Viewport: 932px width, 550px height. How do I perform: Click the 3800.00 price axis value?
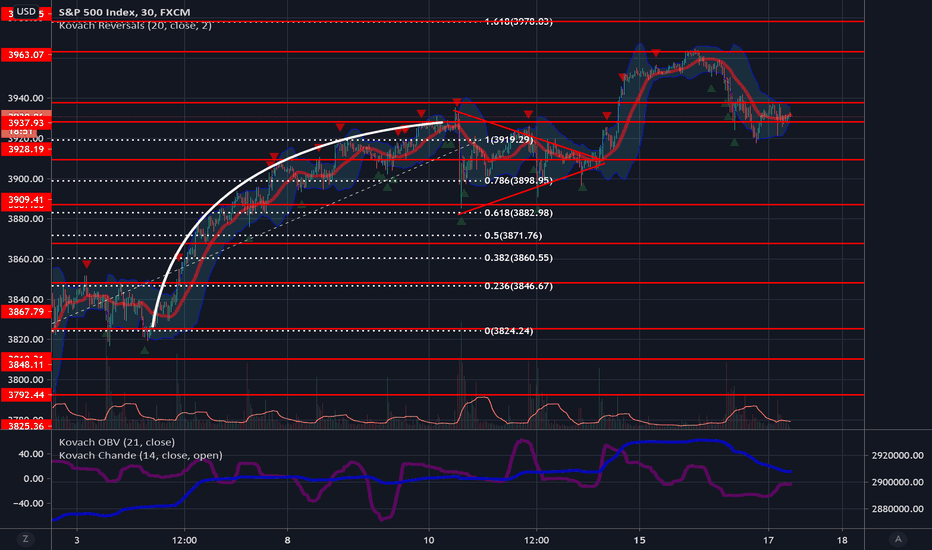26,380
